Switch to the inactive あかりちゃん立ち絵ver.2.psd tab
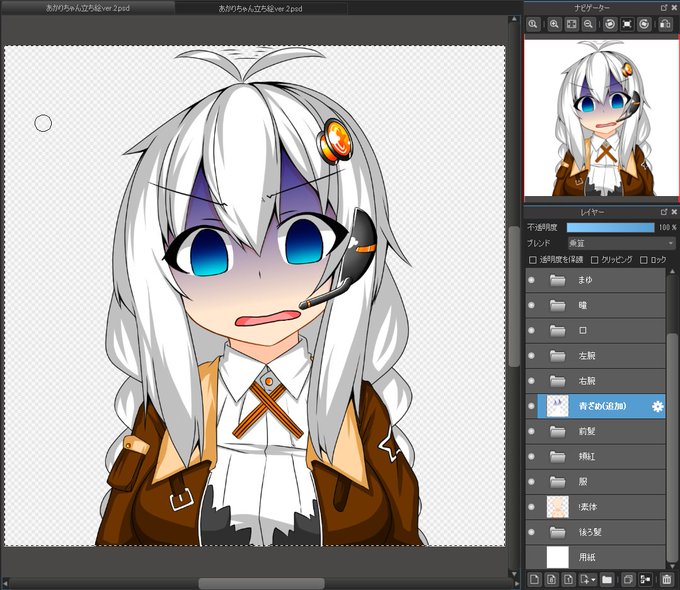Screen dimensions: 680x590 (x=260, y=8)
